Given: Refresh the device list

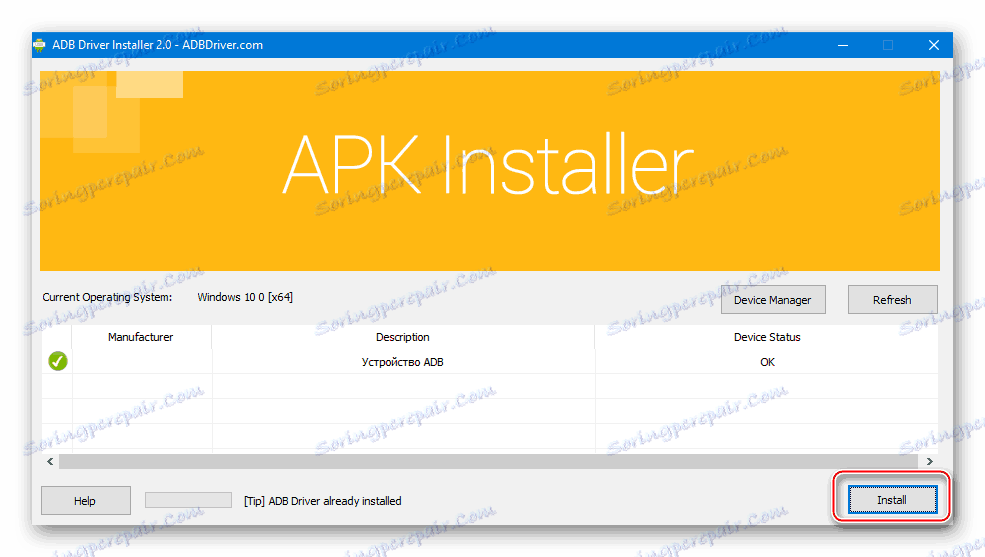Looking at the screenshot, I should pyautogui.click(x=892, y=300).
